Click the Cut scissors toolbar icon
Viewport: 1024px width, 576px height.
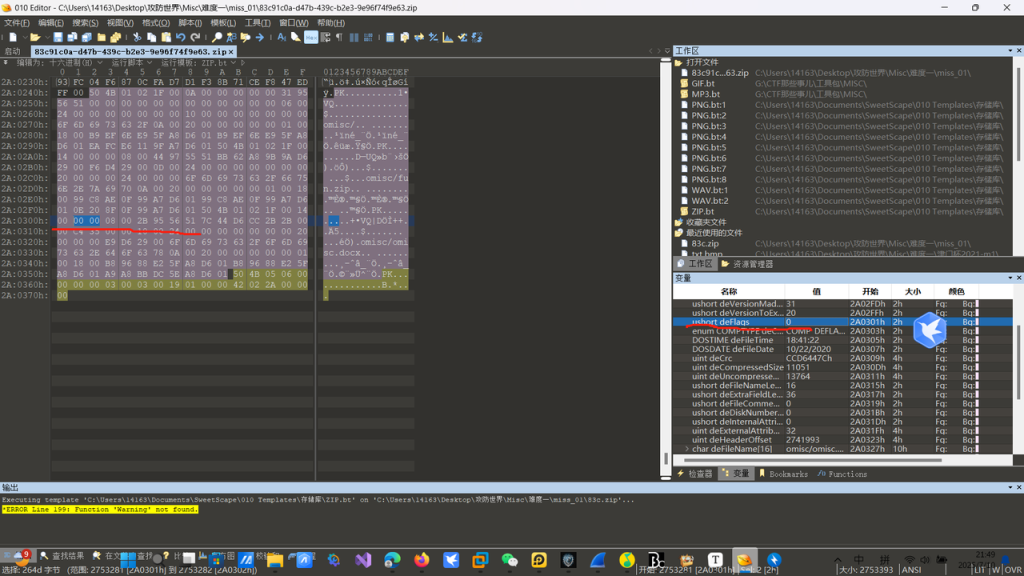(x=137, y=37)
